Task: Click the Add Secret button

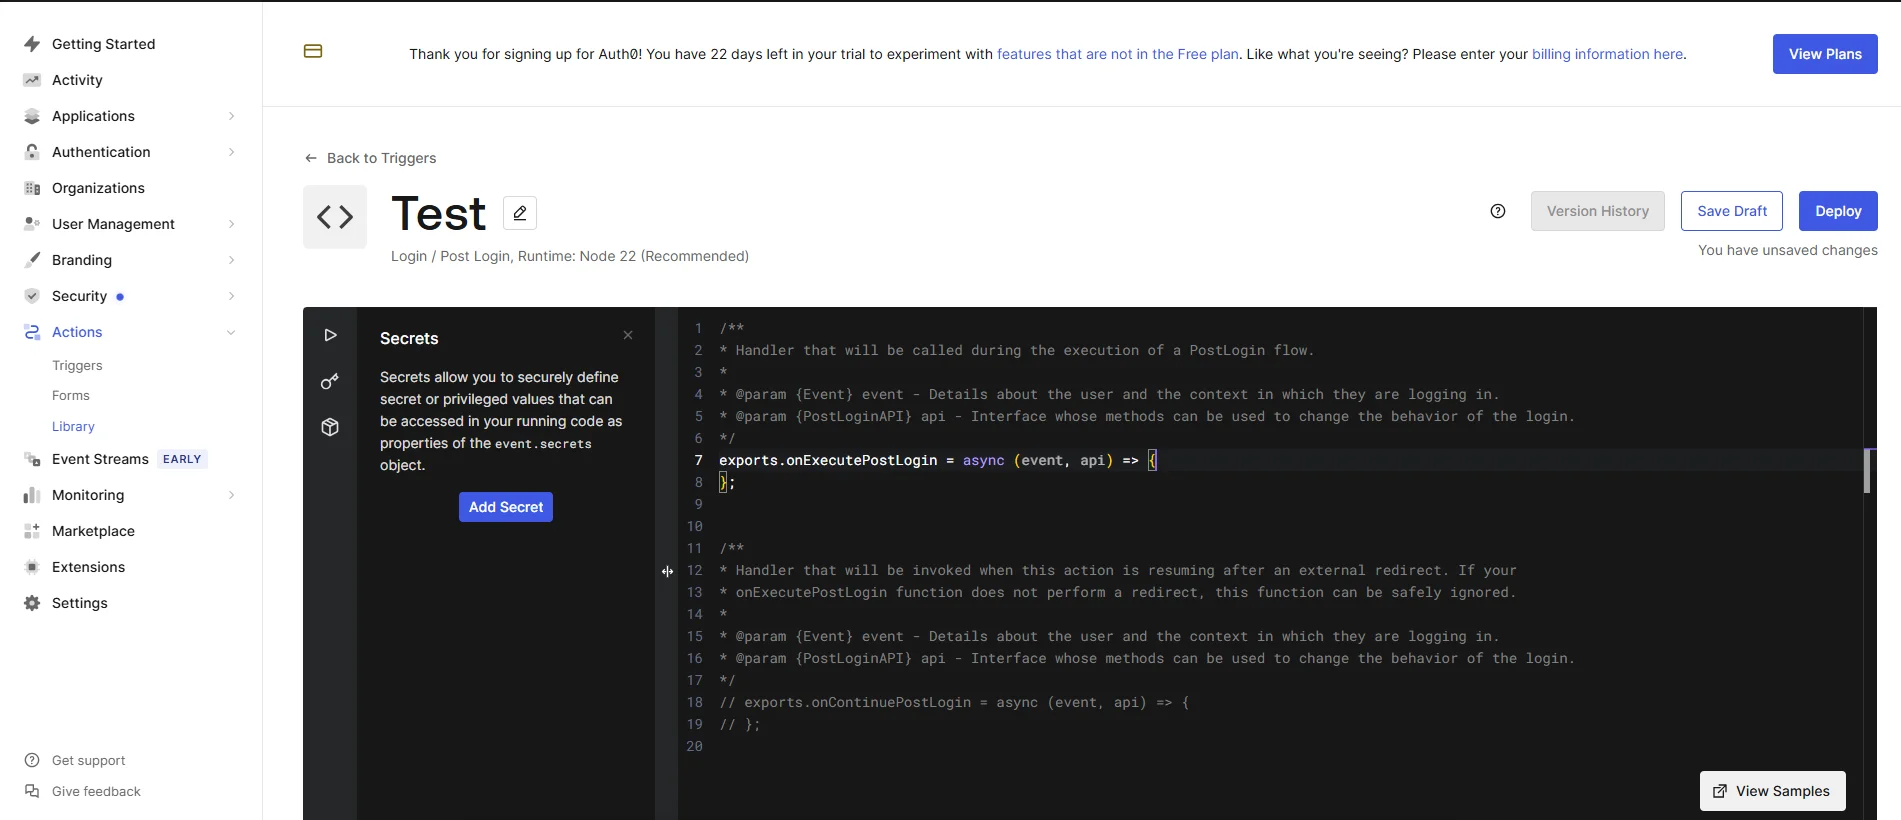Action: 506,507
